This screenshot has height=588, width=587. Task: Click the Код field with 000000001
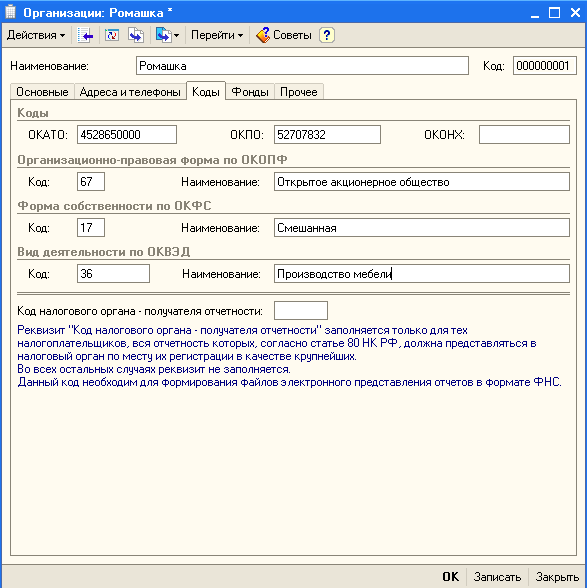(545, 66)
